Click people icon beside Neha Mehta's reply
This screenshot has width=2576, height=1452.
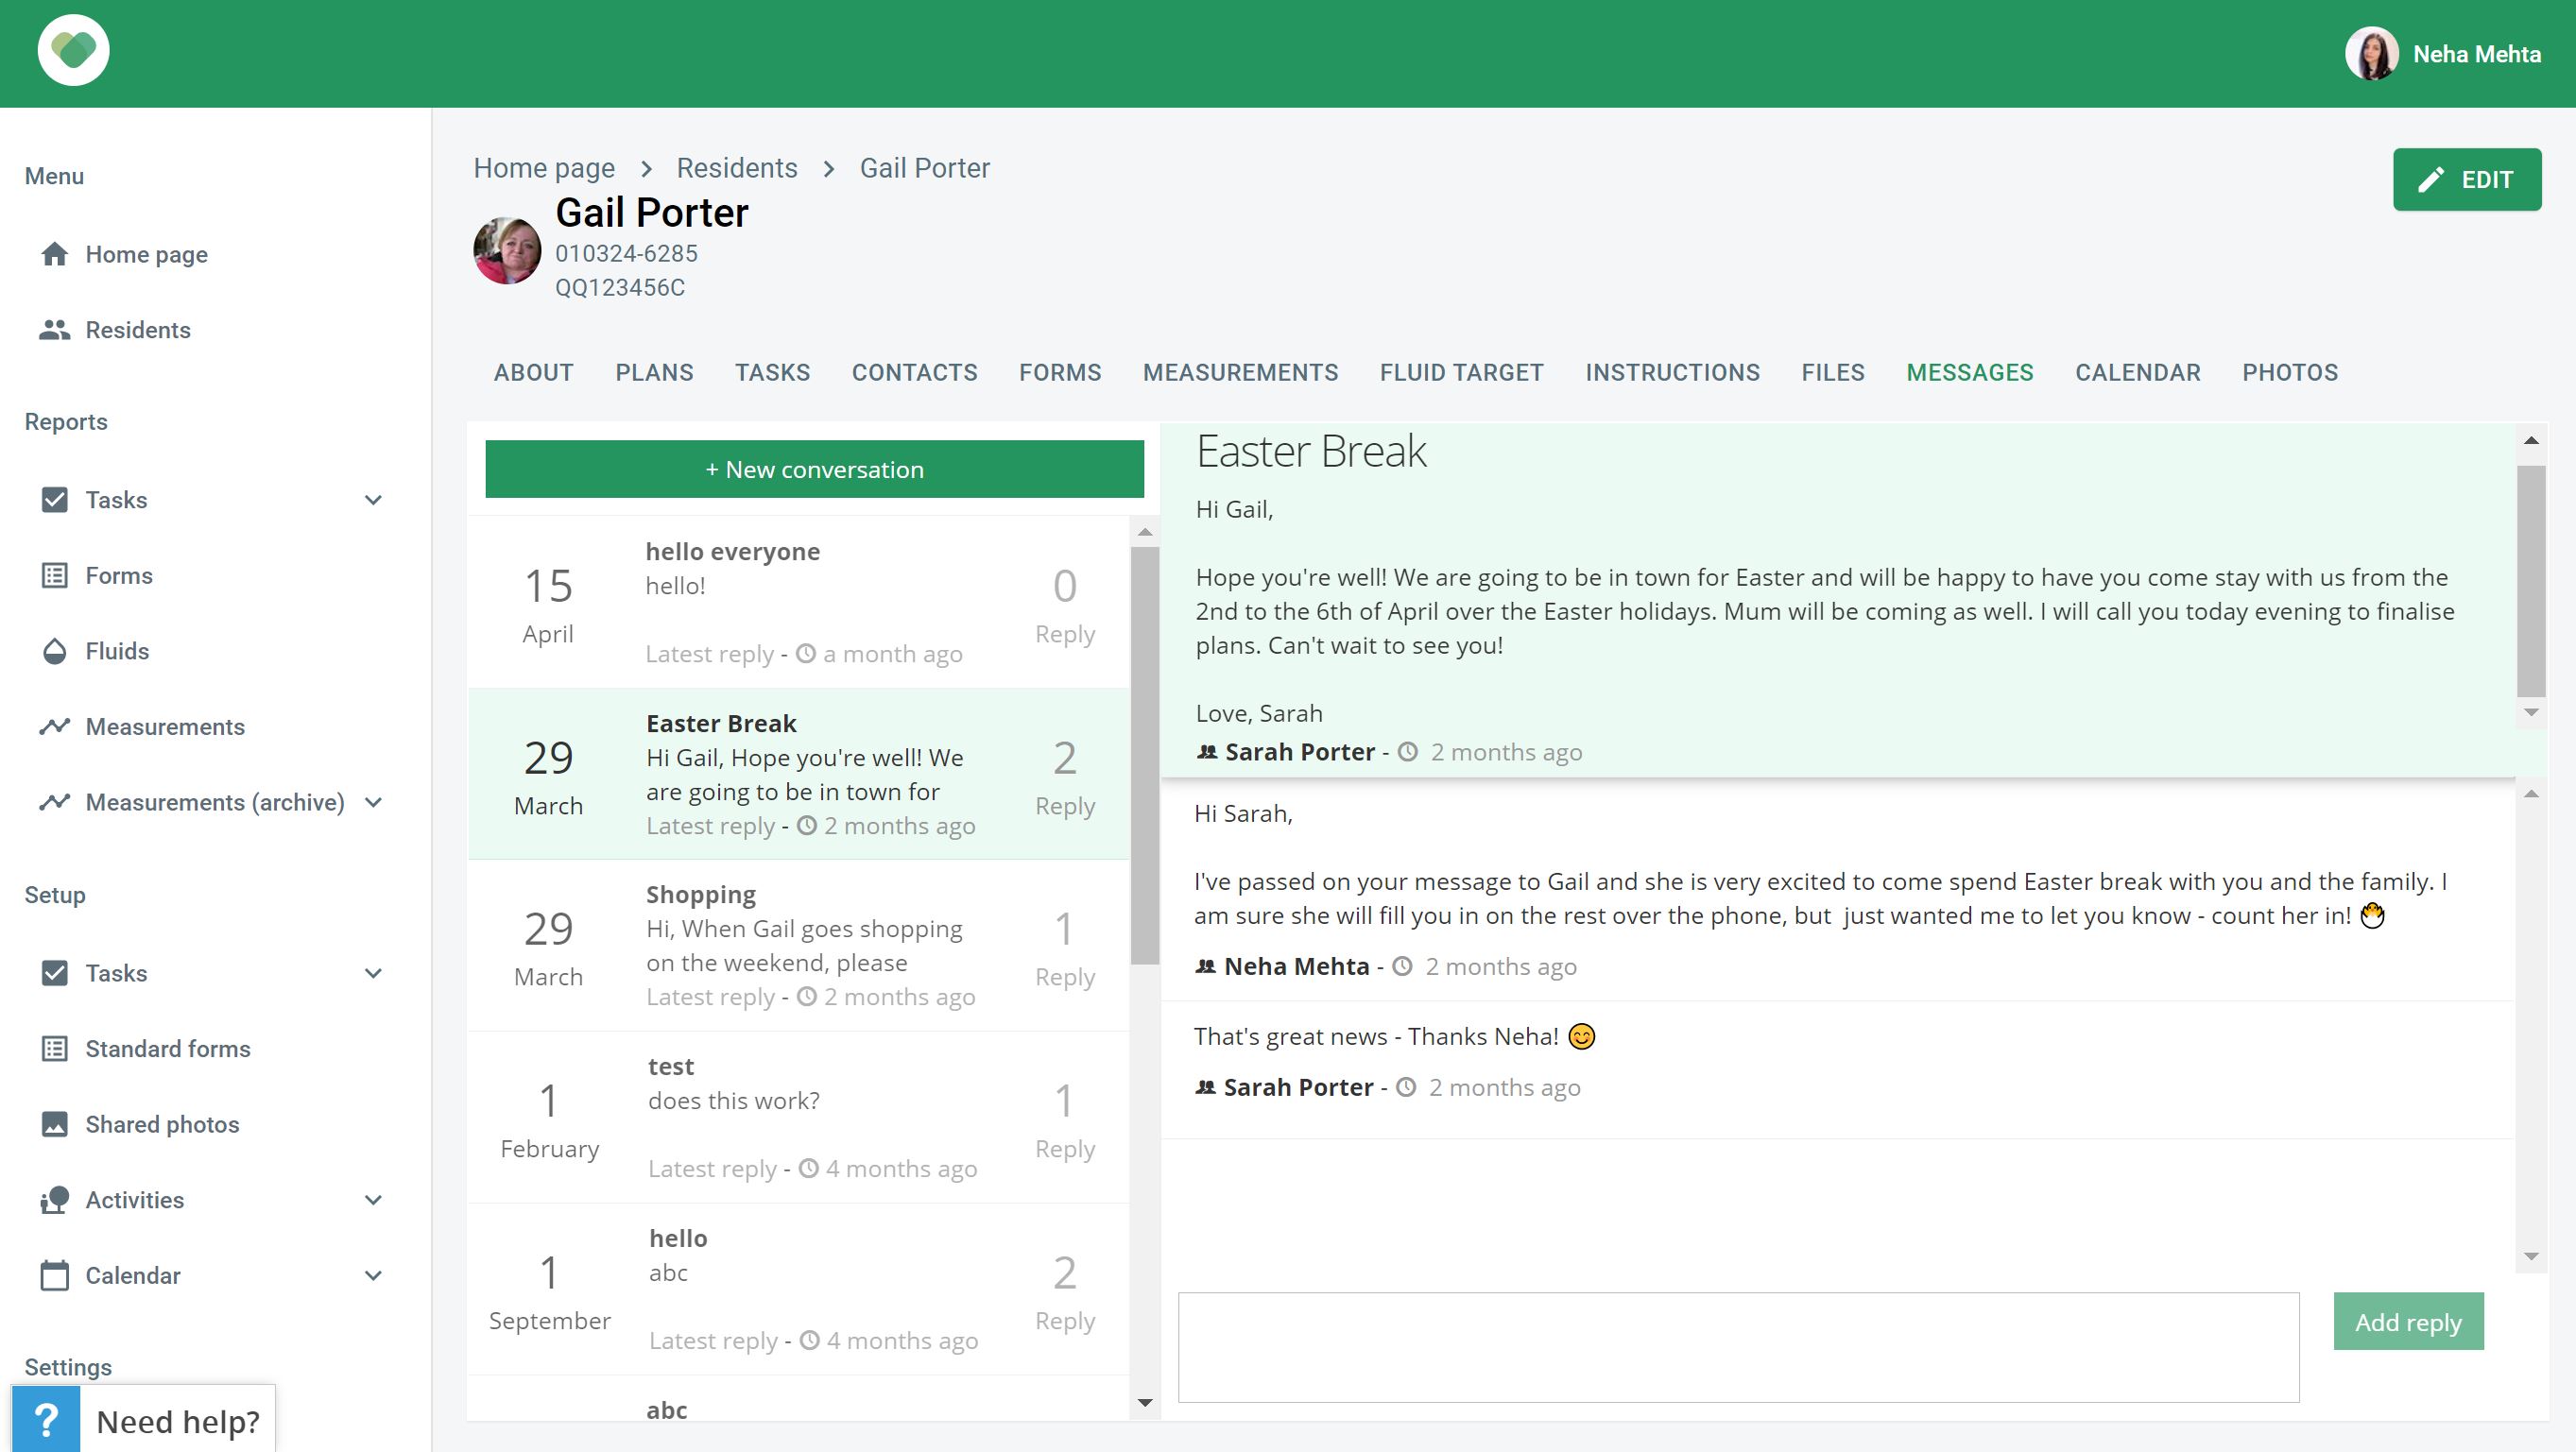(1205, 967)
